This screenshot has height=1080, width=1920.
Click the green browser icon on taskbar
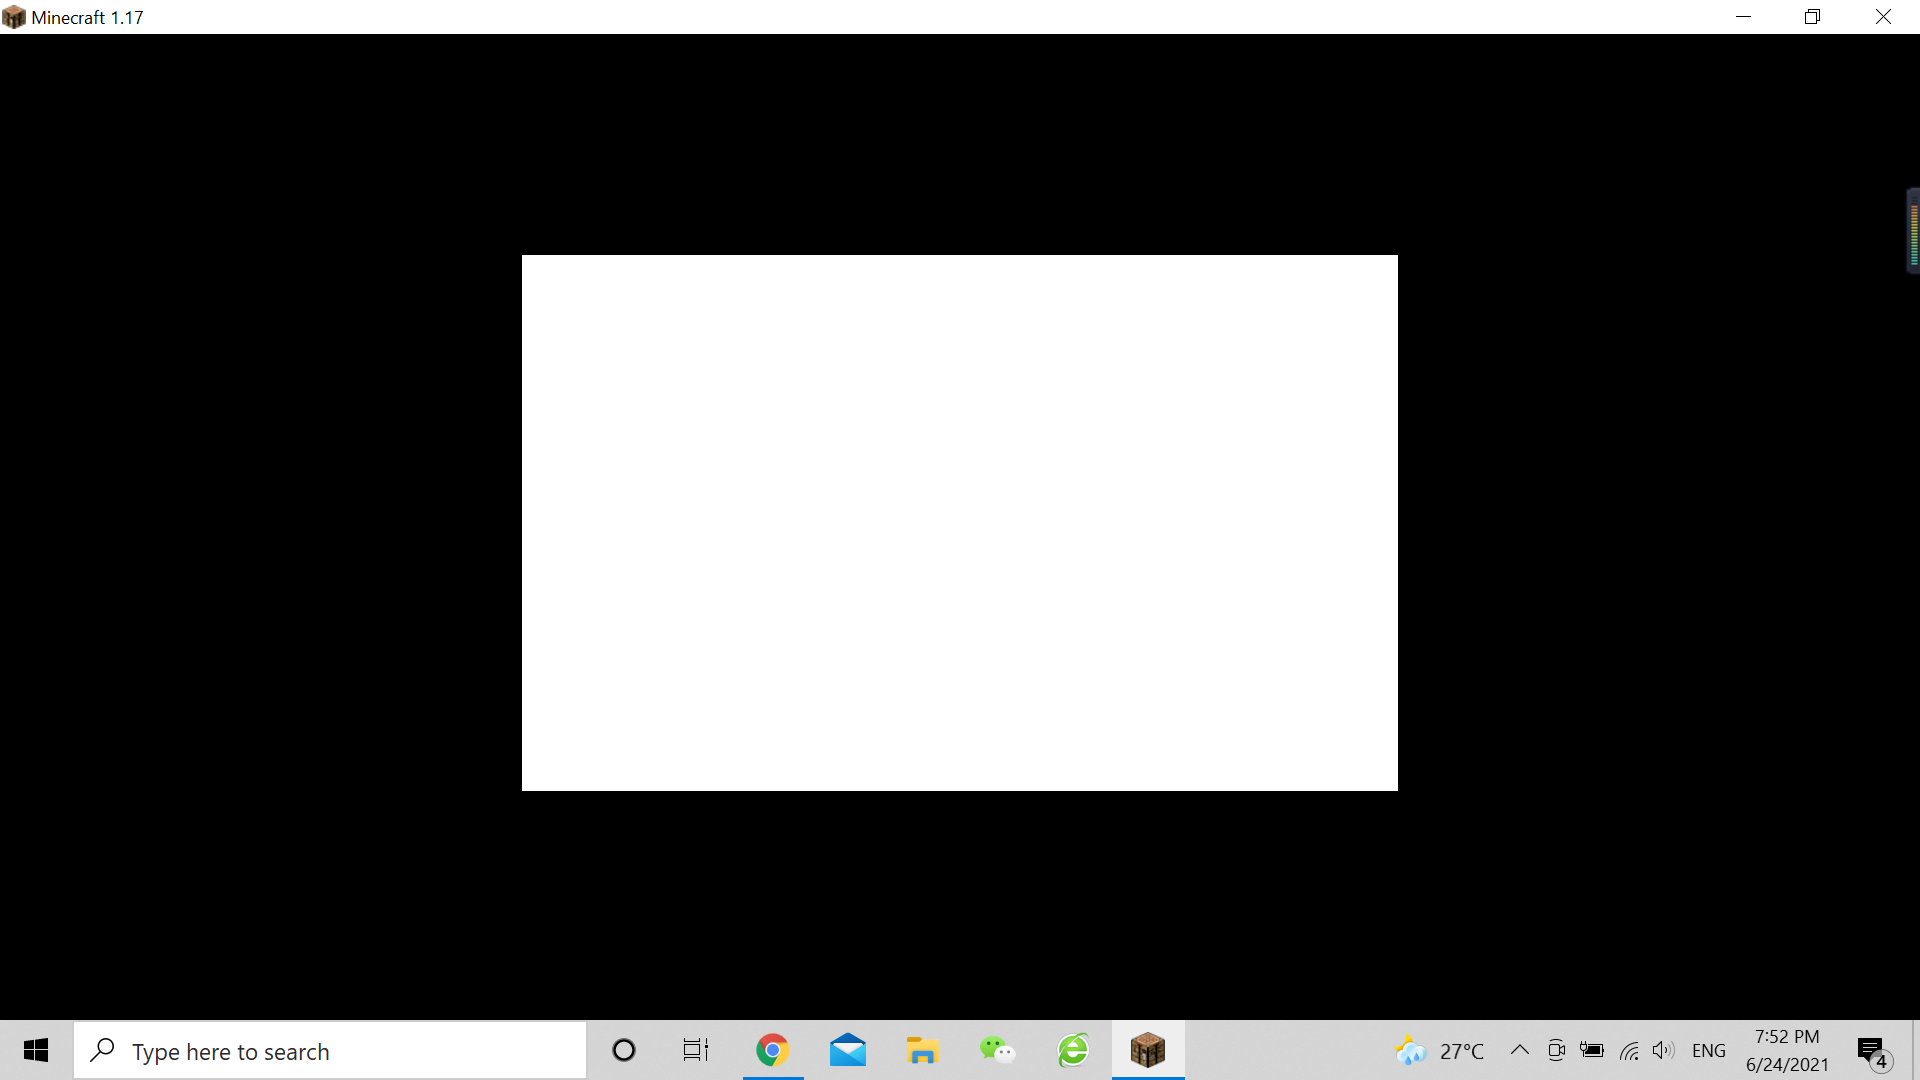click(1073, 1051)
